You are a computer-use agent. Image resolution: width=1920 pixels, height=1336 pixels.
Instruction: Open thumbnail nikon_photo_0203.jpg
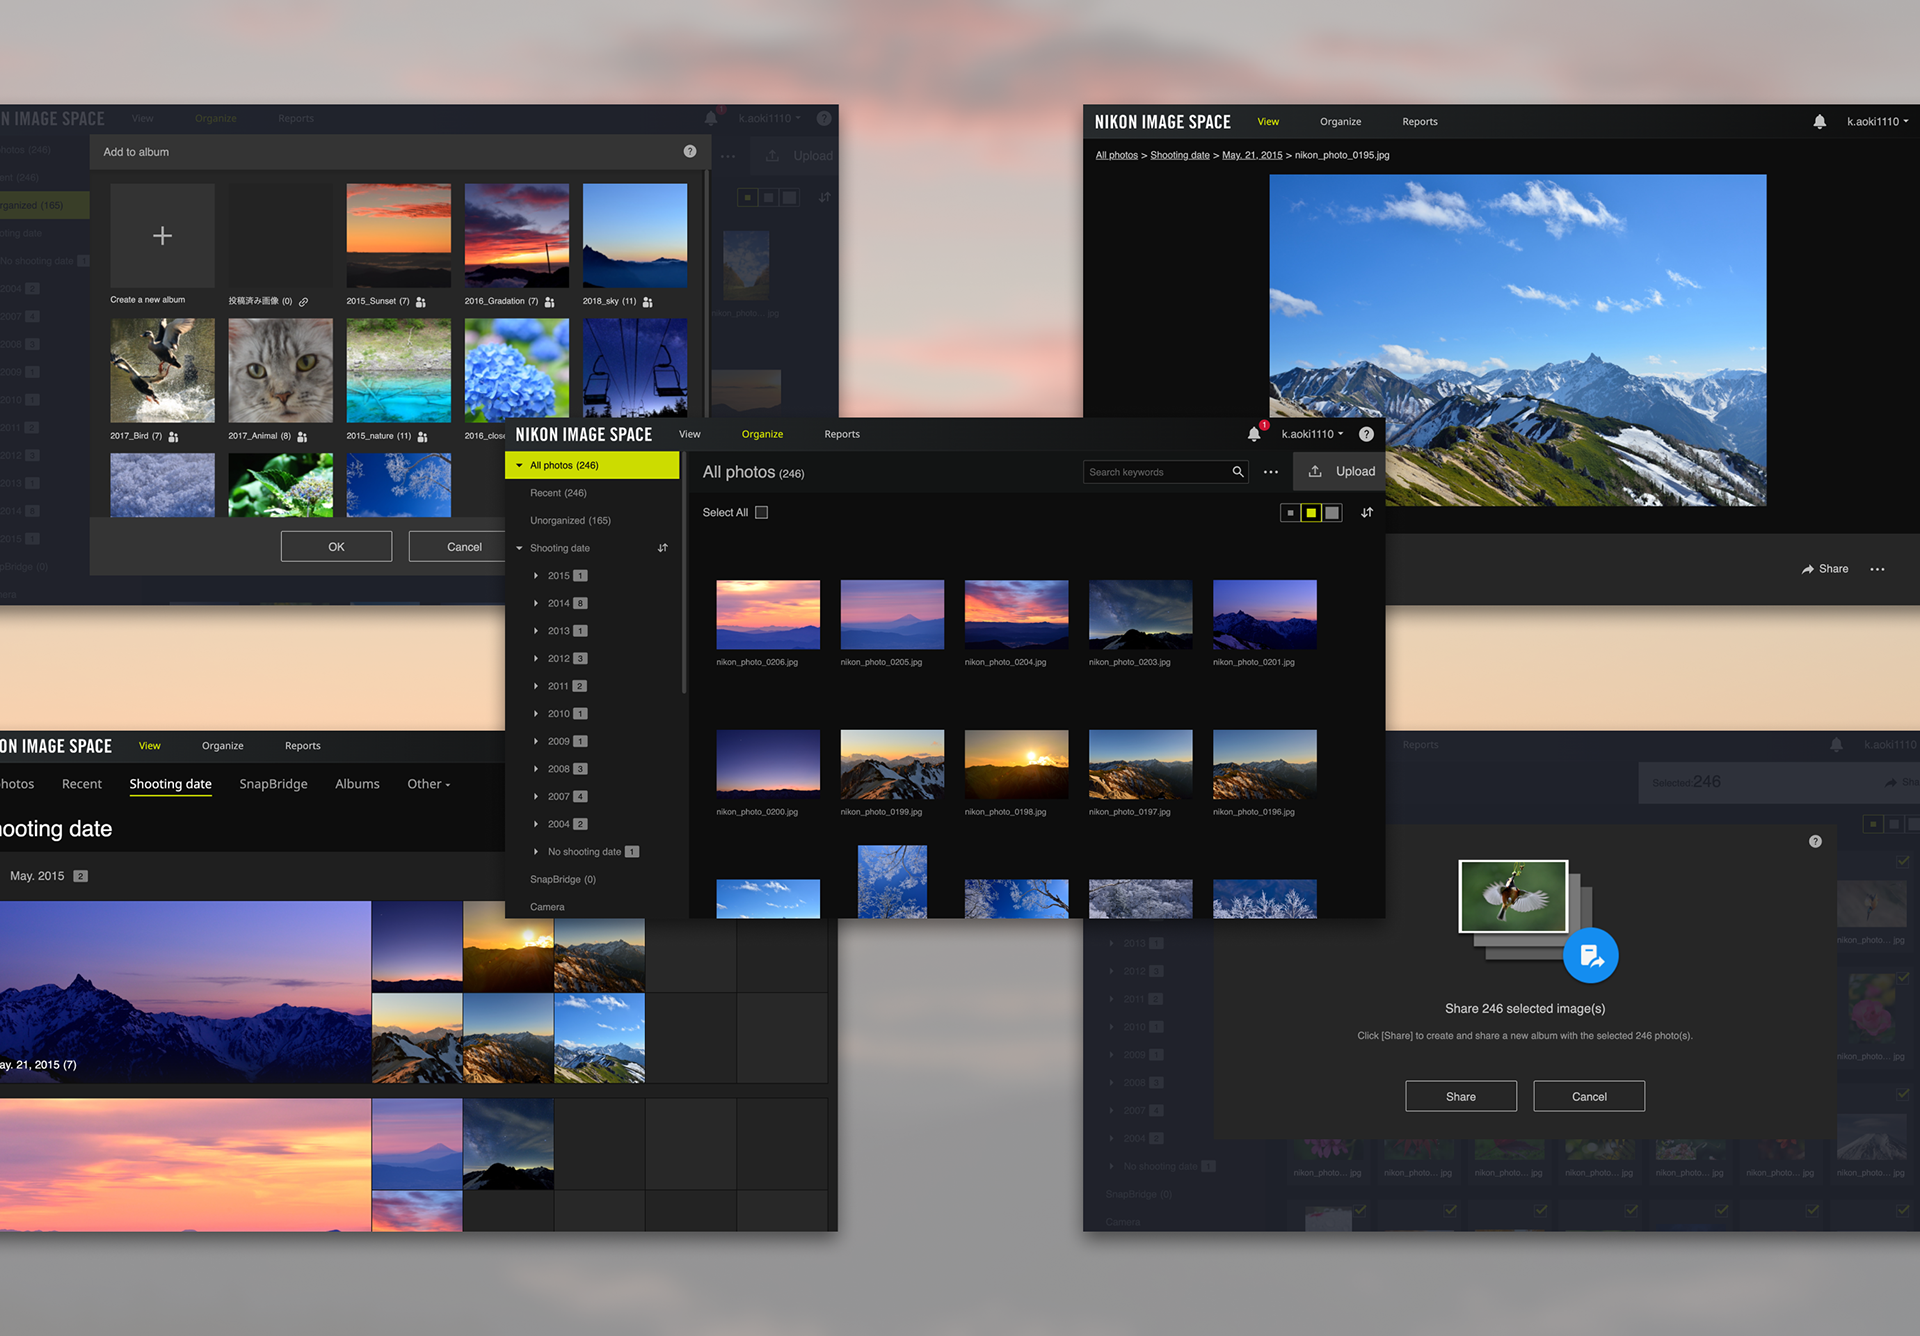tap(1140, 615)
